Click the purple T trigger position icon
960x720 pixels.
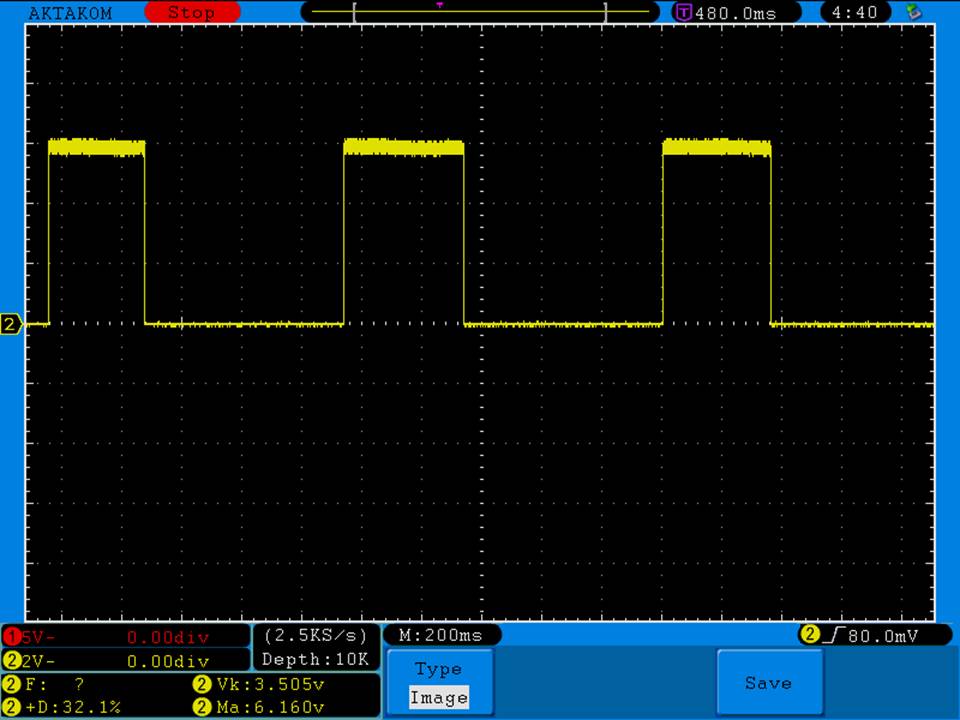coord(684,13)
